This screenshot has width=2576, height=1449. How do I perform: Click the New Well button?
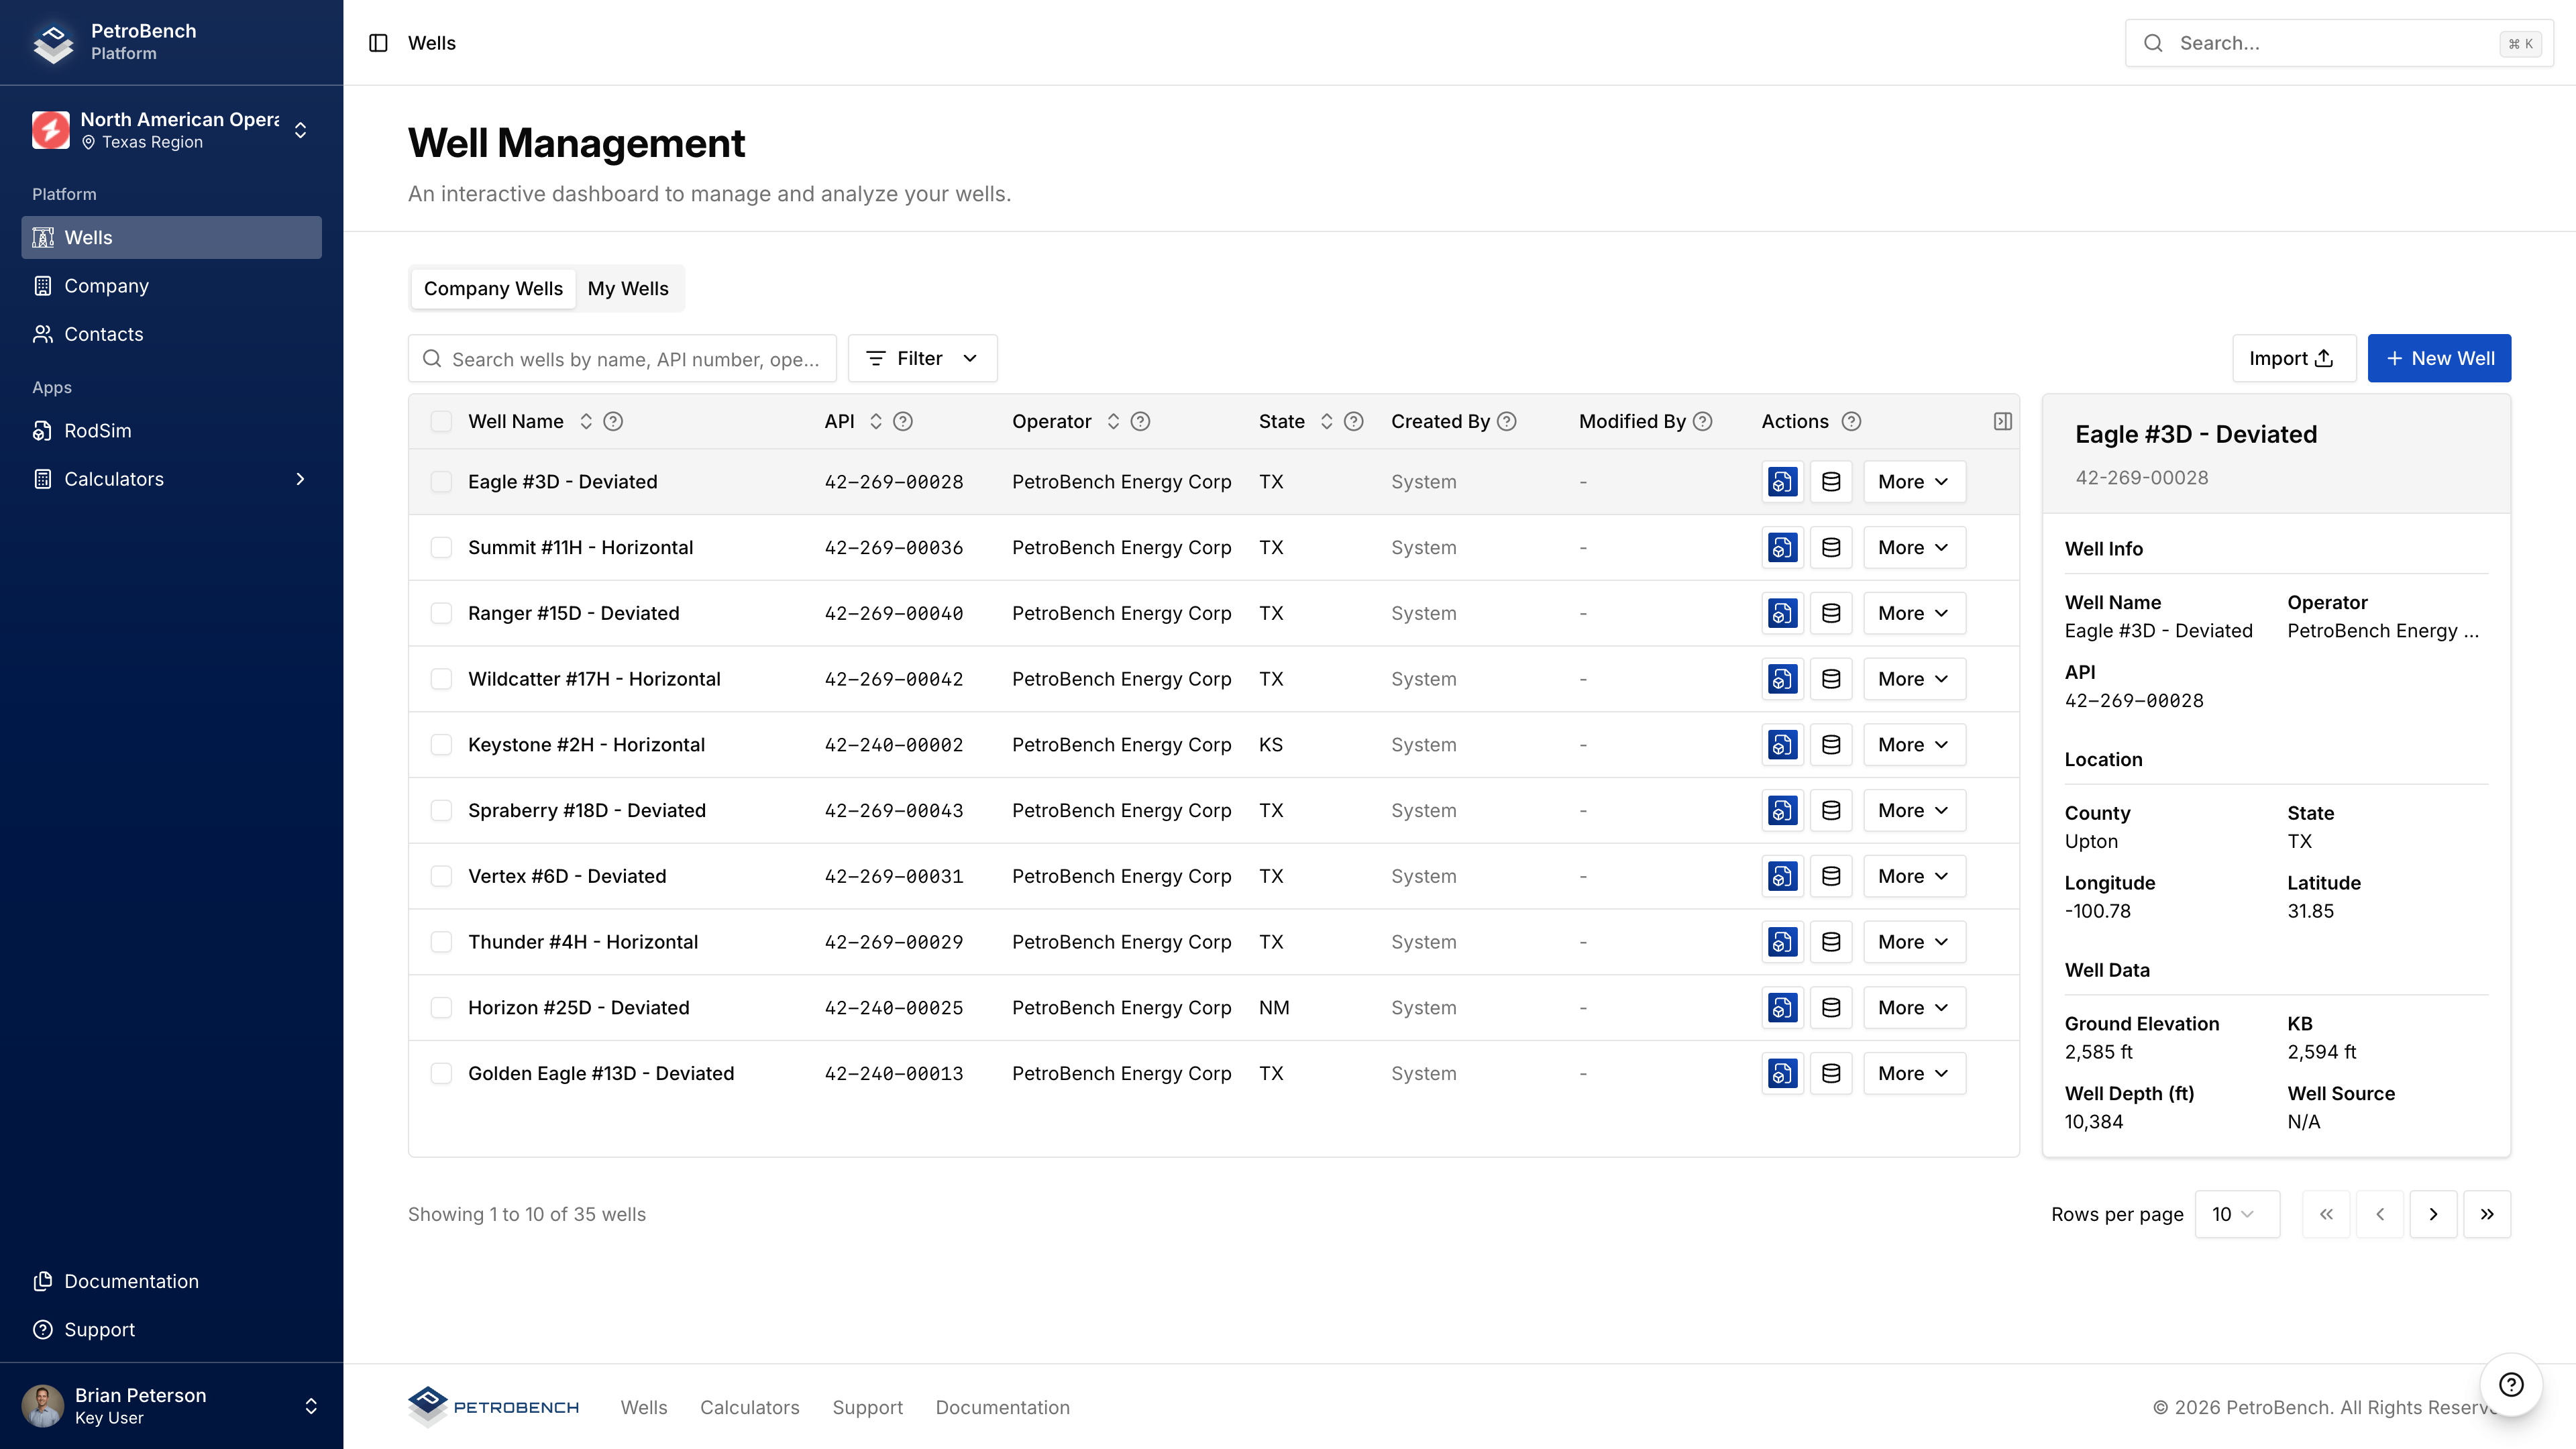(2438, 358)
